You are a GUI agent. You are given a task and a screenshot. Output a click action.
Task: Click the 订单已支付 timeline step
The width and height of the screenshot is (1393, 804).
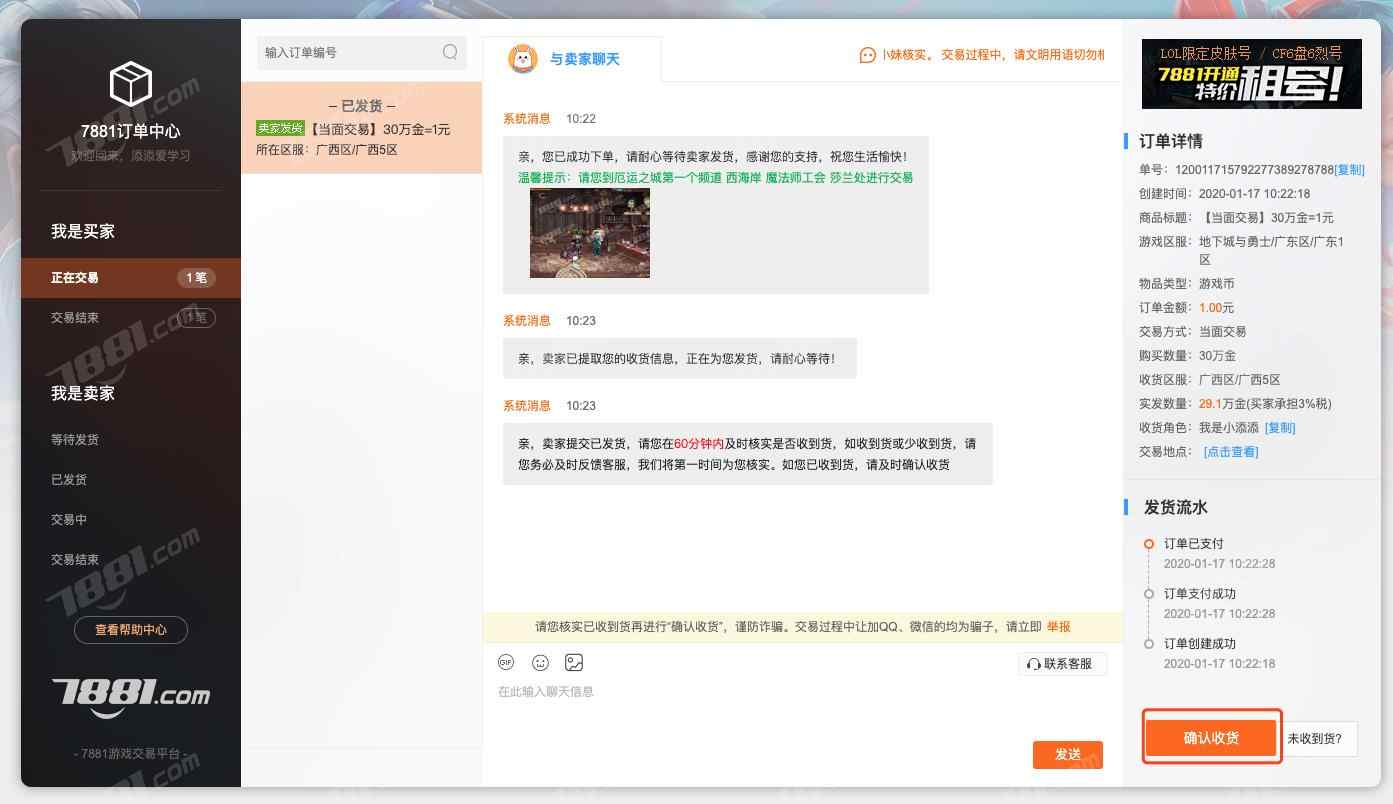[x=1194, y=544]
